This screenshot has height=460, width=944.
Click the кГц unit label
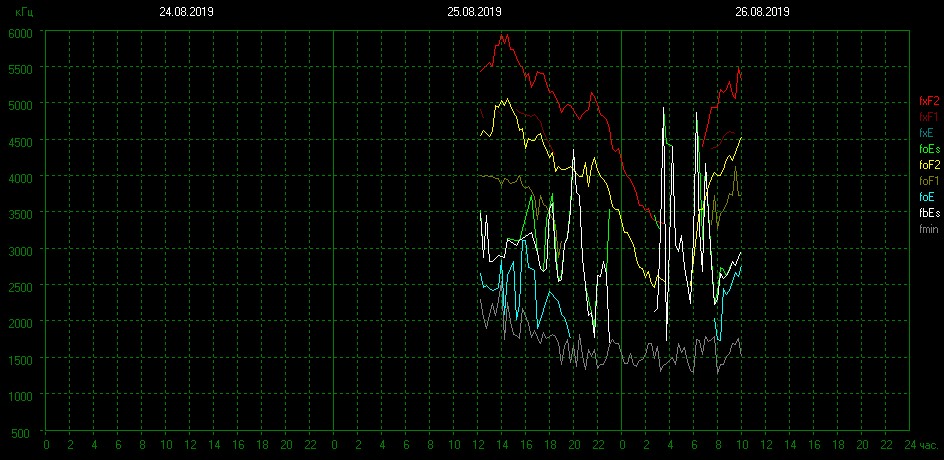[23, 12]
